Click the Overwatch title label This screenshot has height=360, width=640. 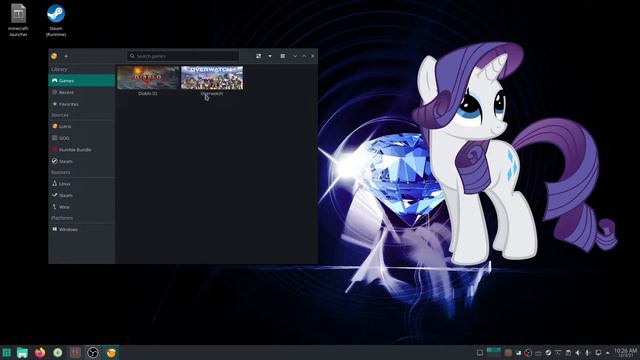coord(212,93)
